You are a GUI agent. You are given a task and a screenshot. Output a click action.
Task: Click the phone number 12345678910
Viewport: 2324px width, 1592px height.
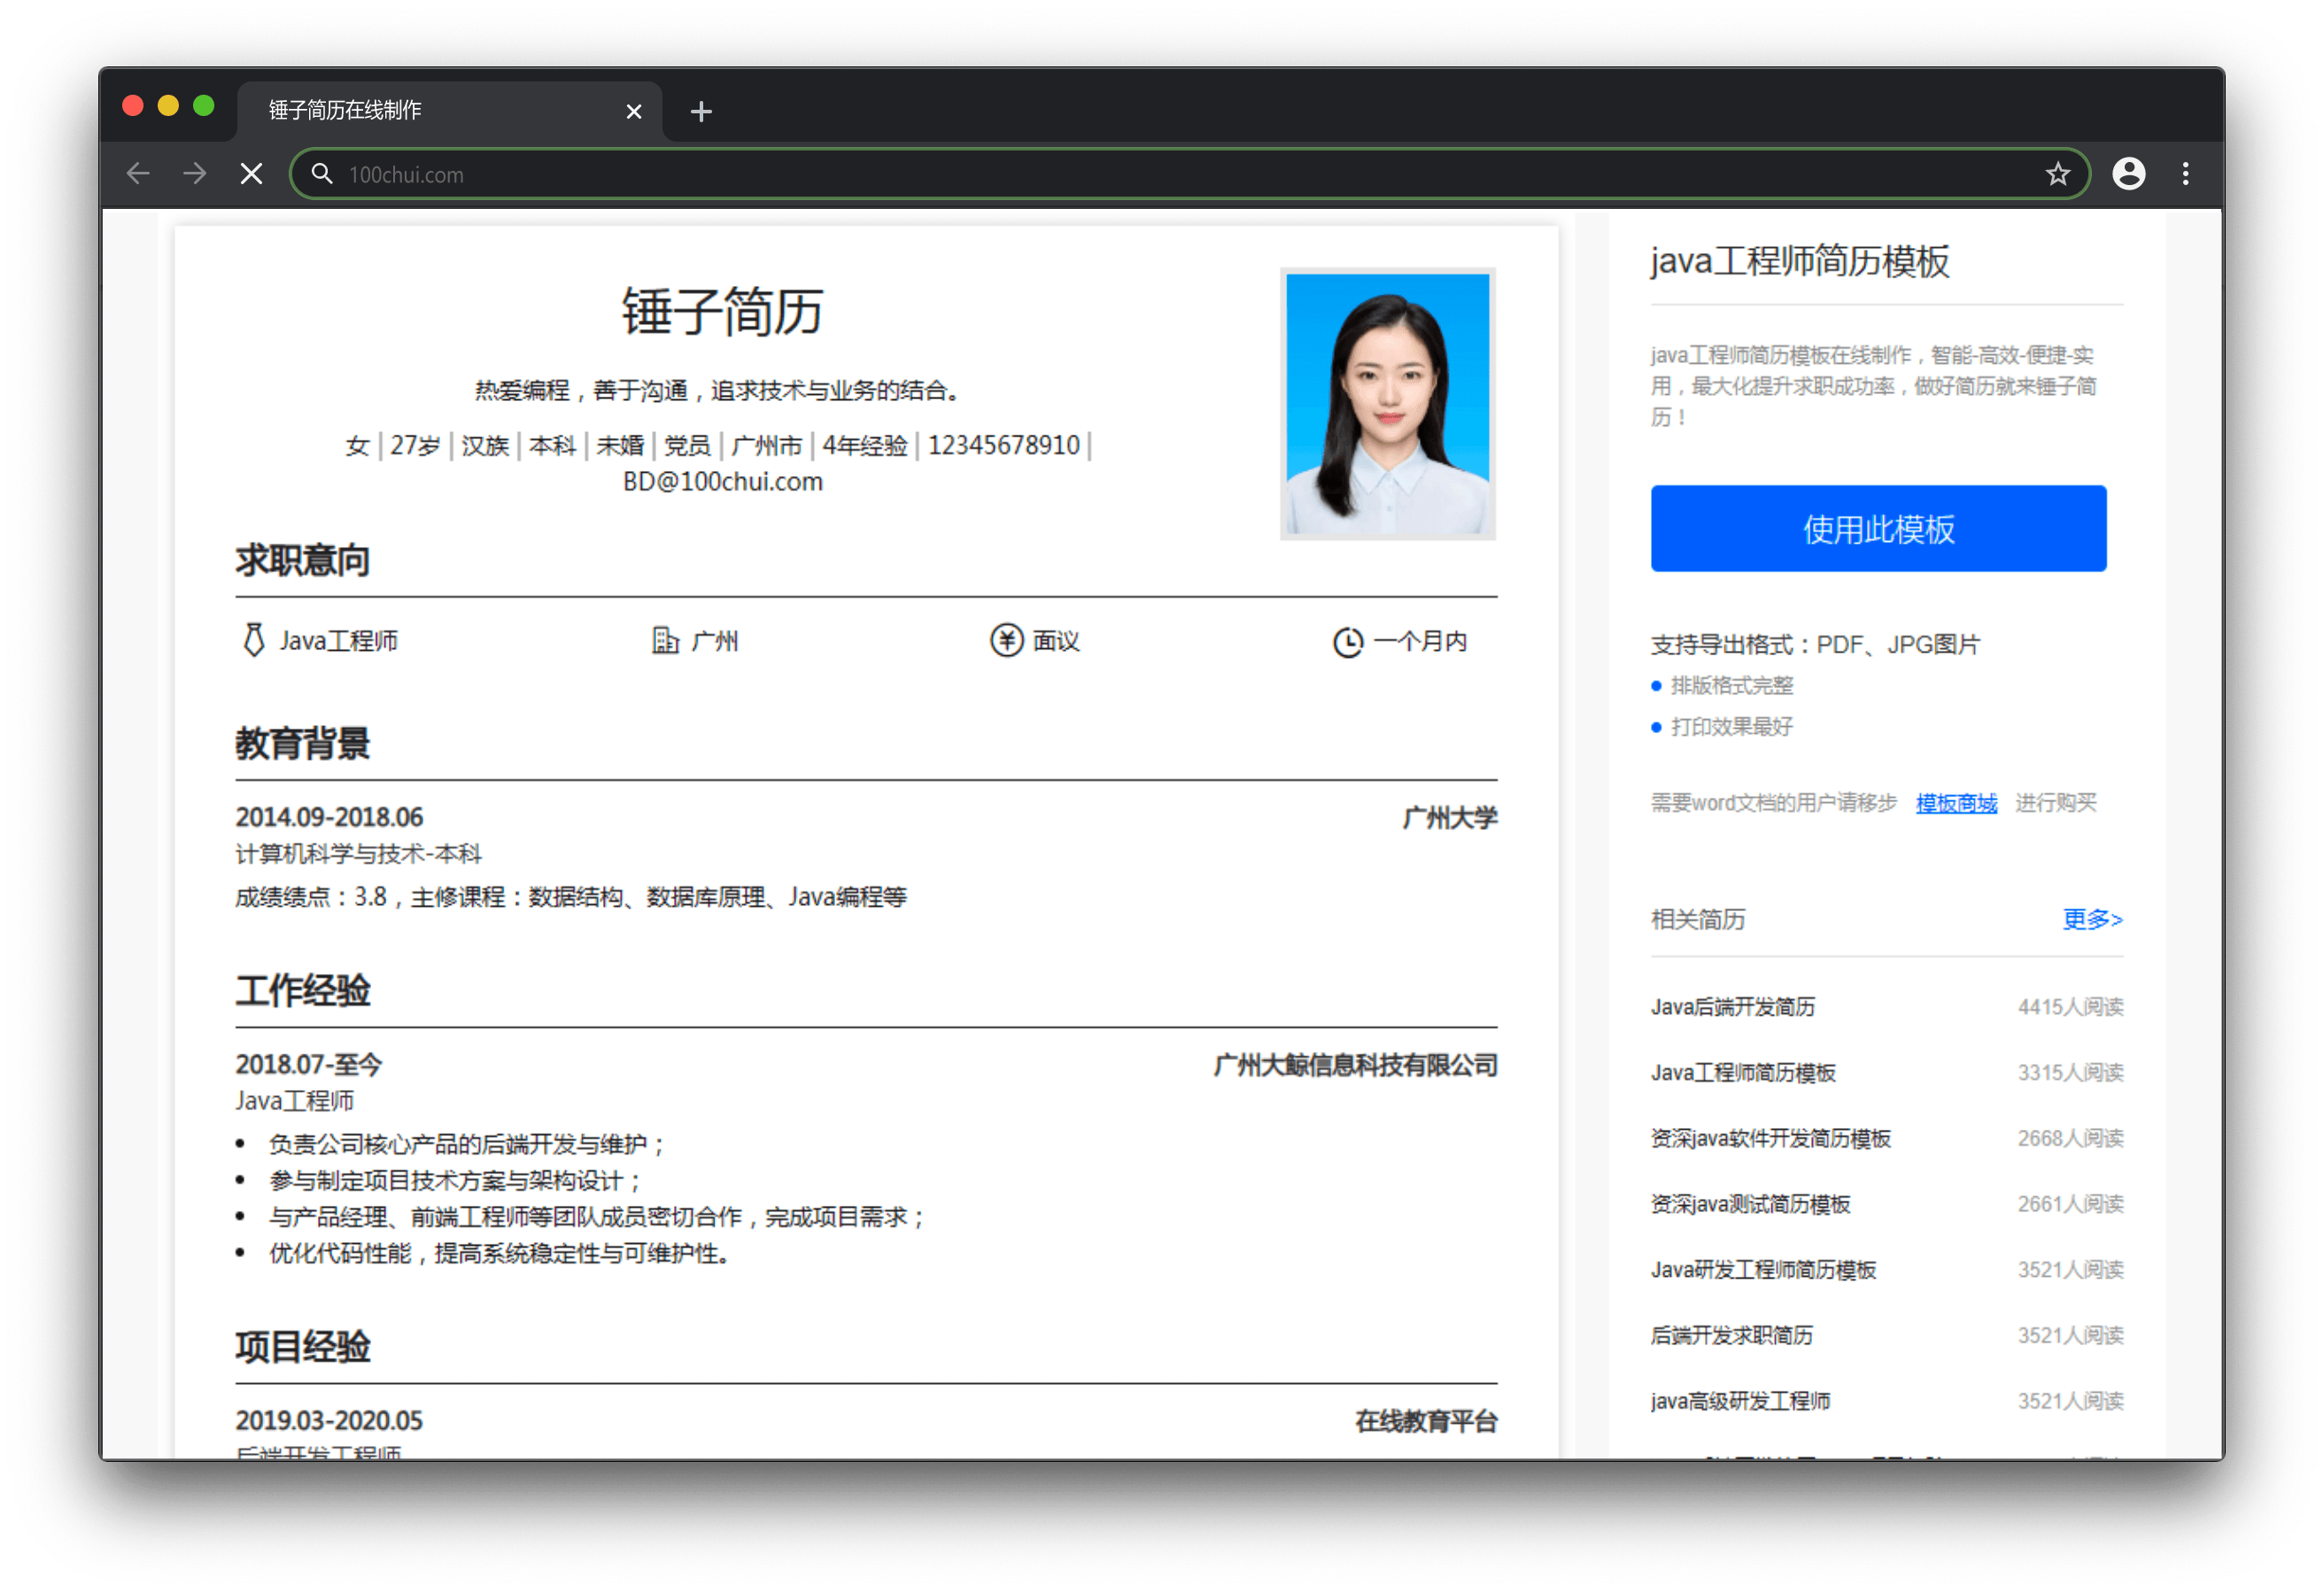coord(1003,445)
